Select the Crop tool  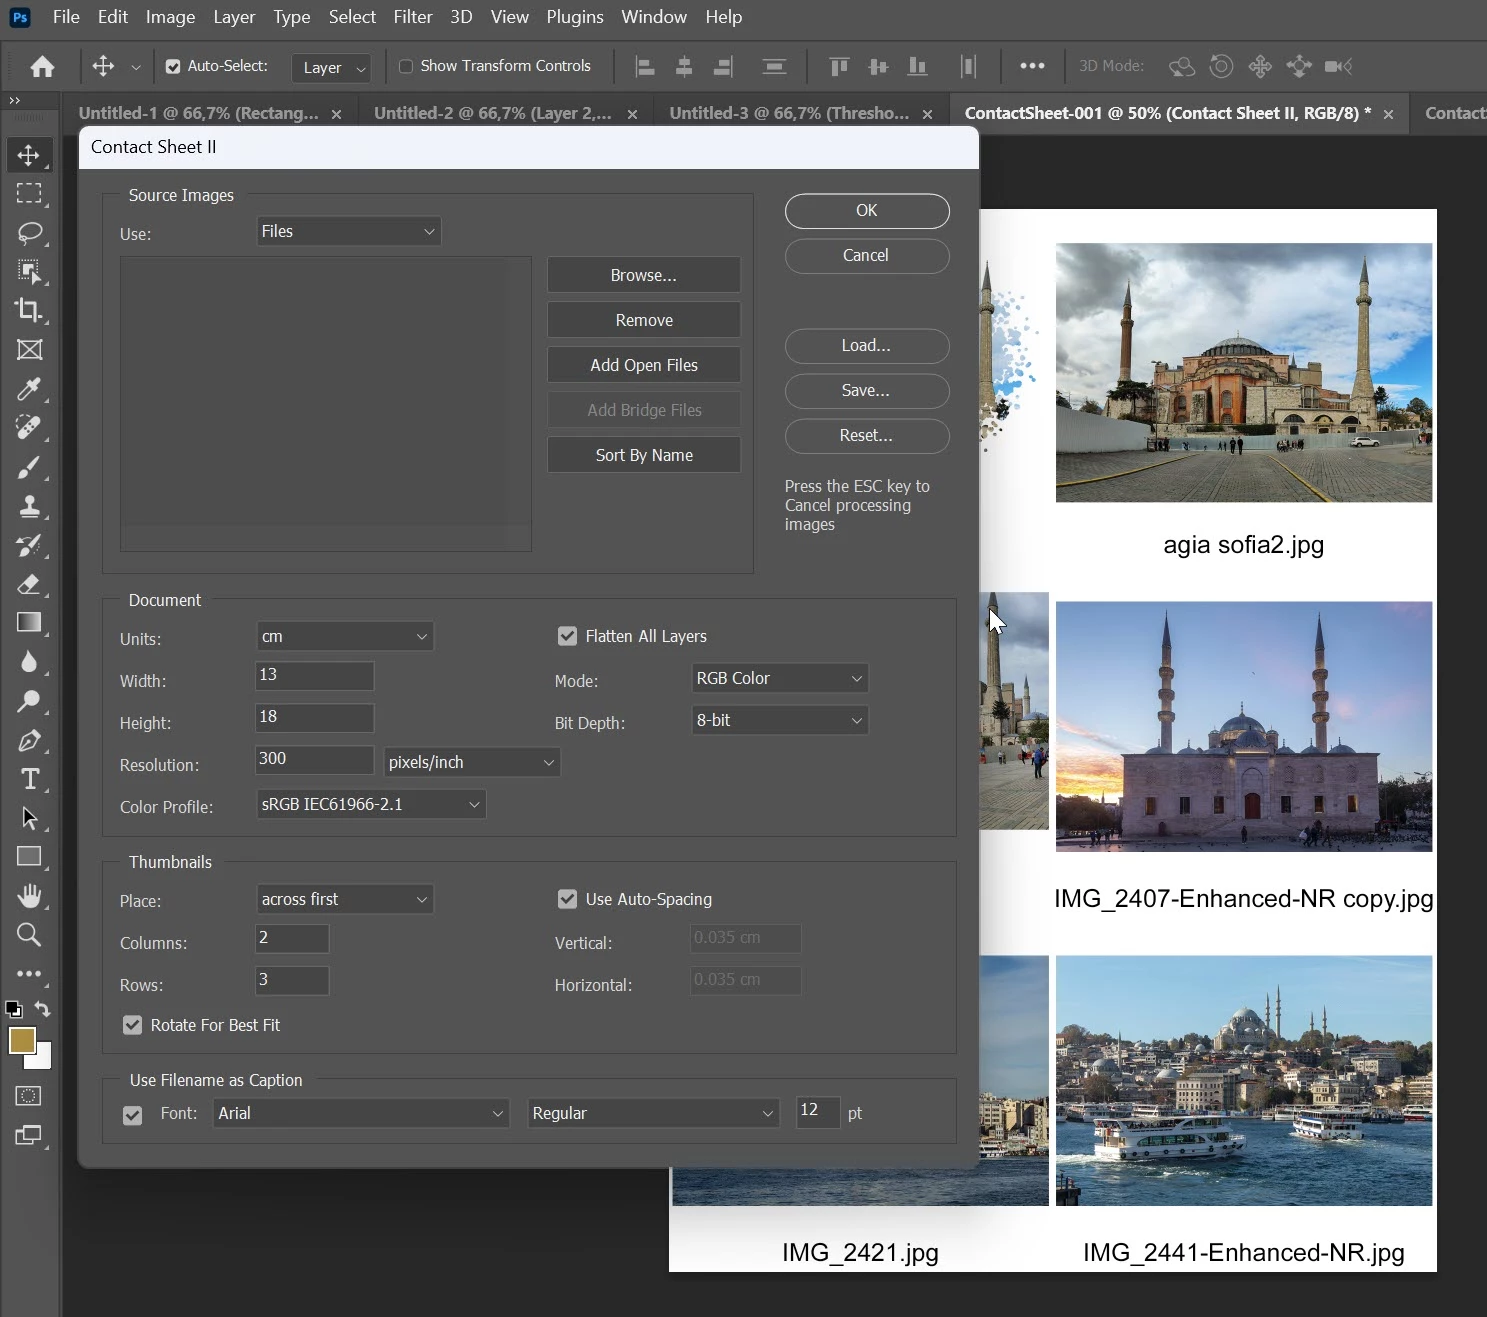[x=29, y=310]
